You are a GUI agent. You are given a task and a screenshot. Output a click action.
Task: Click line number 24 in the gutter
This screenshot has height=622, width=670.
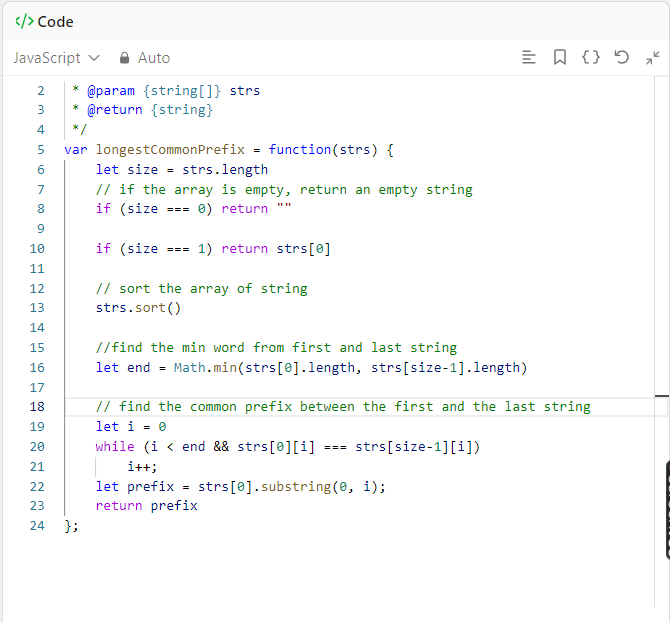[x=37, y=525]
